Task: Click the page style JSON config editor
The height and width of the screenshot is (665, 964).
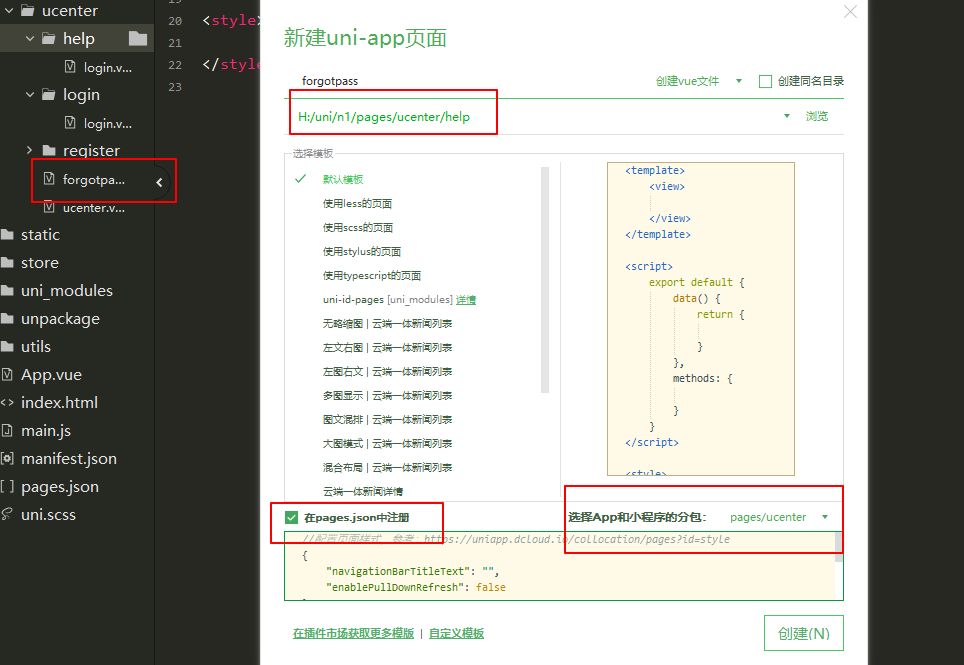Action: [x=559, y=566]
